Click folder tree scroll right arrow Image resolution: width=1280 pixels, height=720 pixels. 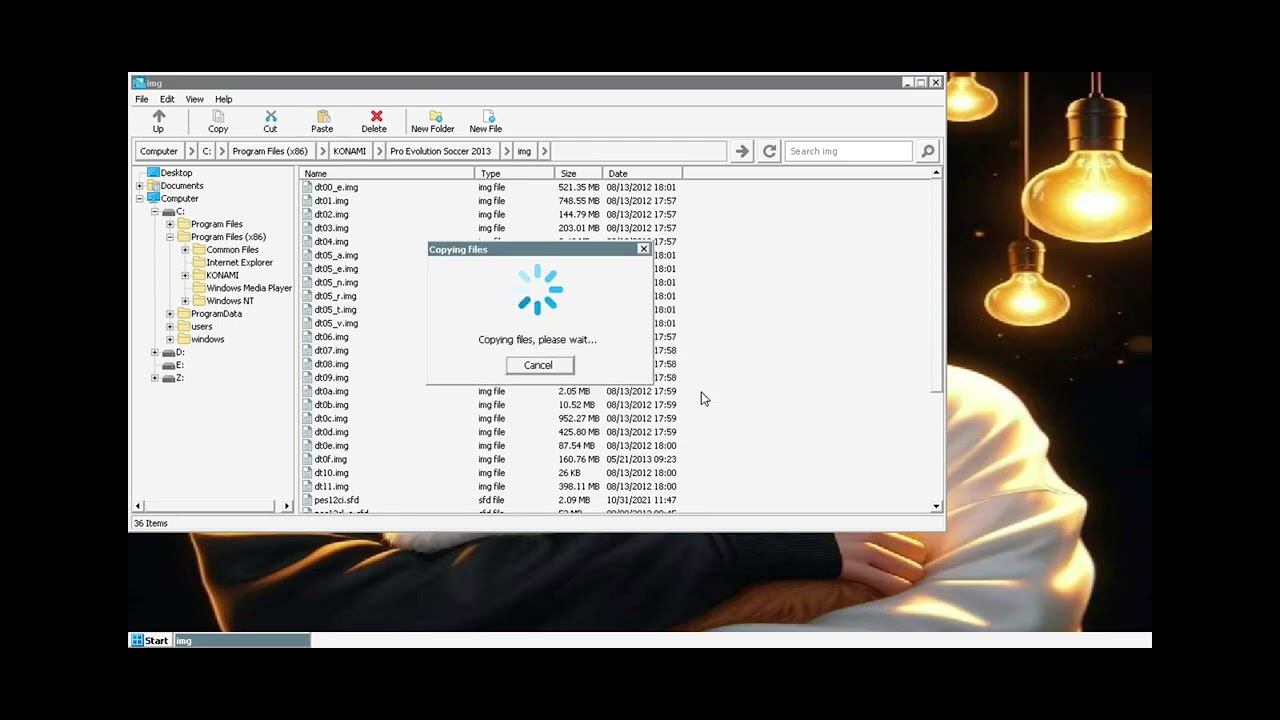coord(287,507)
